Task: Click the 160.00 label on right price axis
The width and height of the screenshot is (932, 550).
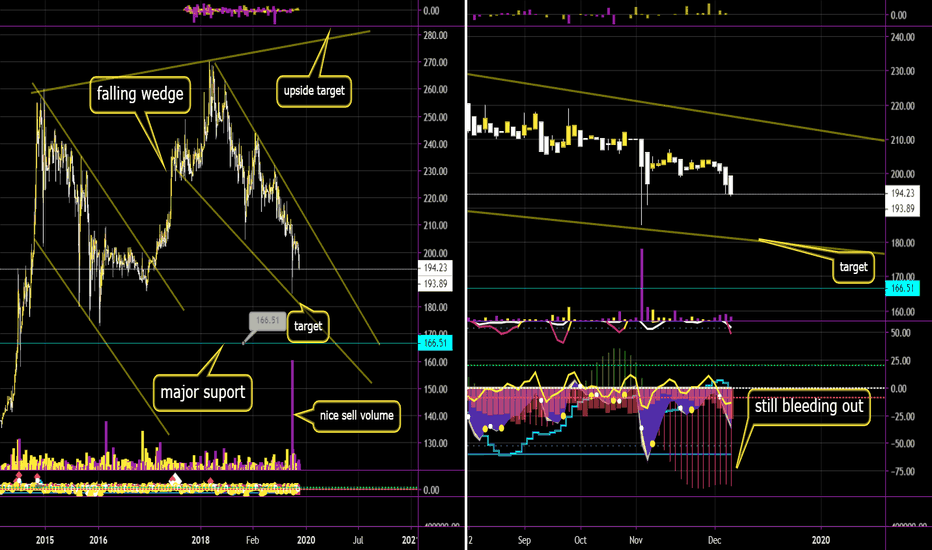Action: 902,312
